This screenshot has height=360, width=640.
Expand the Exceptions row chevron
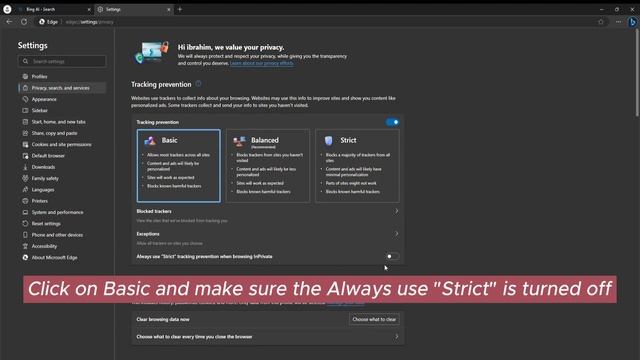[x=396, y=233]
